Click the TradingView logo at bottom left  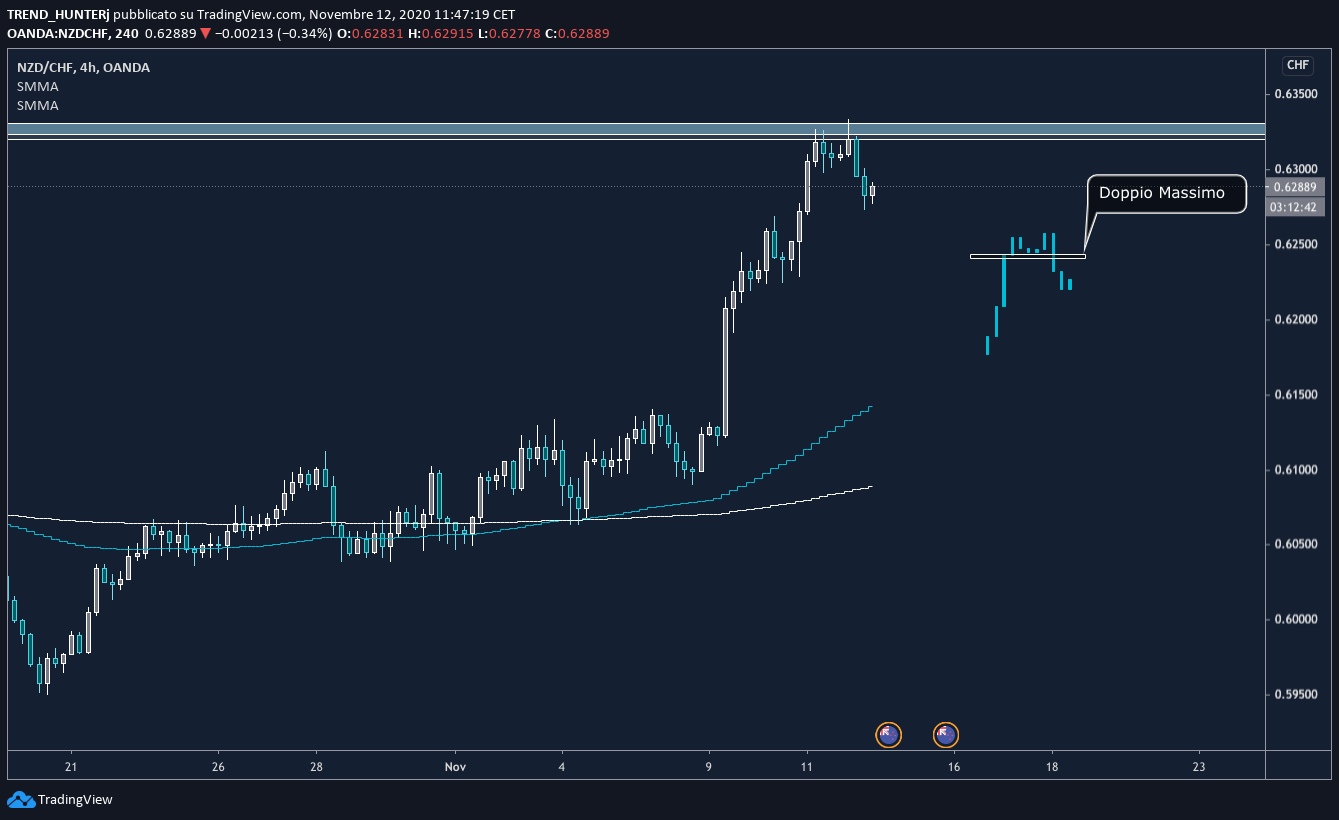coord(60,799)
